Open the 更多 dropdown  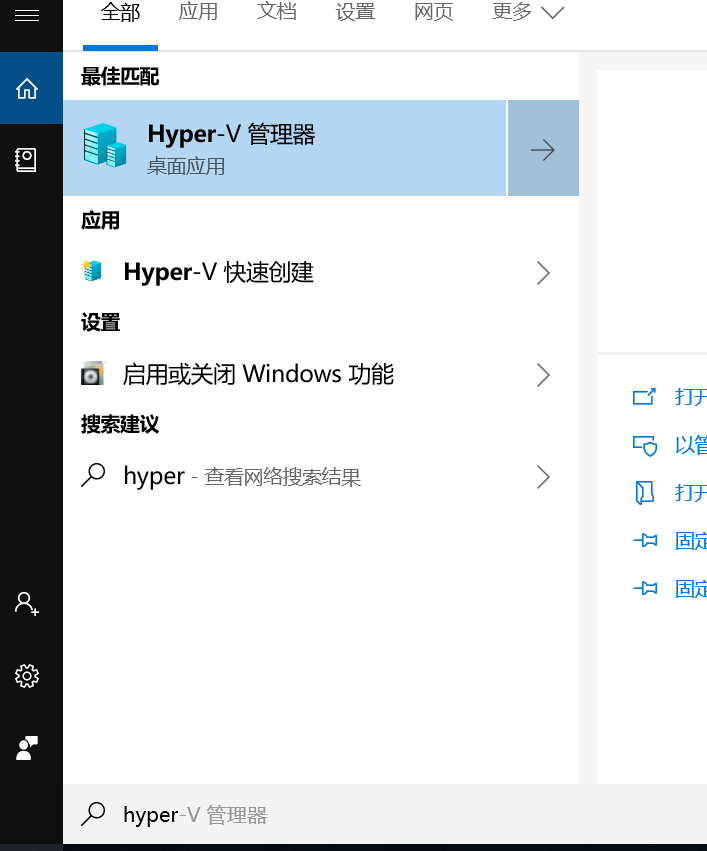click(x=528, y=12)
